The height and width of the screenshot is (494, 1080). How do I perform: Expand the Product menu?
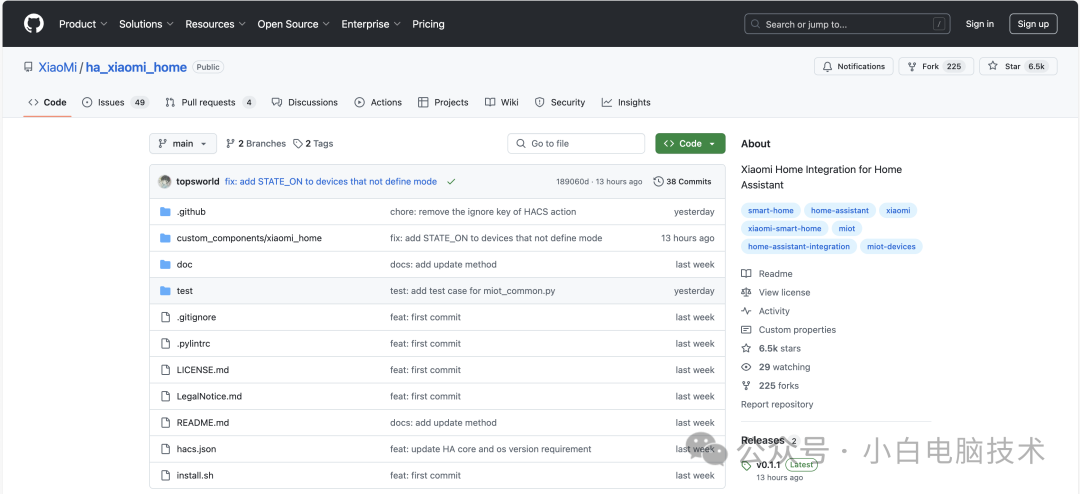[83, 23]
